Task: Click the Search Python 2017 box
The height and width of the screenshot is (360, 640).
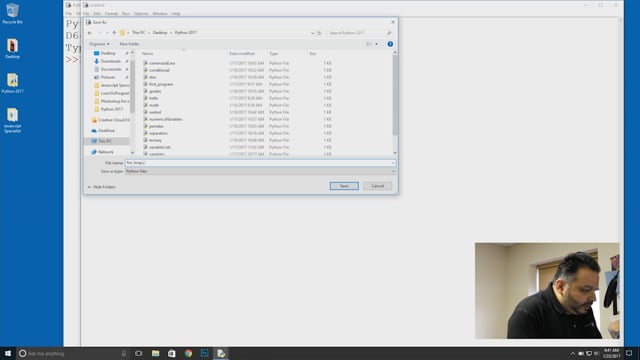Action: click(356, 33)
